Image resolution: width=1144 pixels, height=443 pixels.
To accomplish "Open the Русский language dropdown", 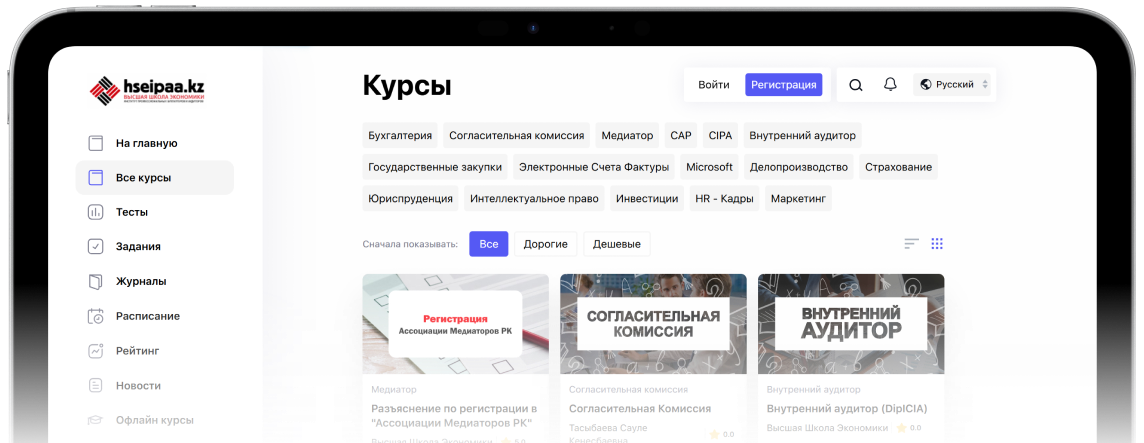I will click(952, 85).
